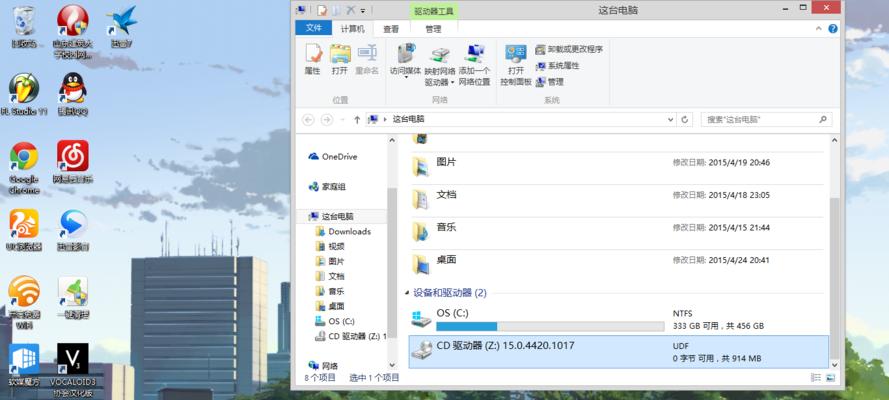Open System properties (系统属性) in ribbon
The image size is (889, 400).
pyautogui.click(x=558, y=66)
